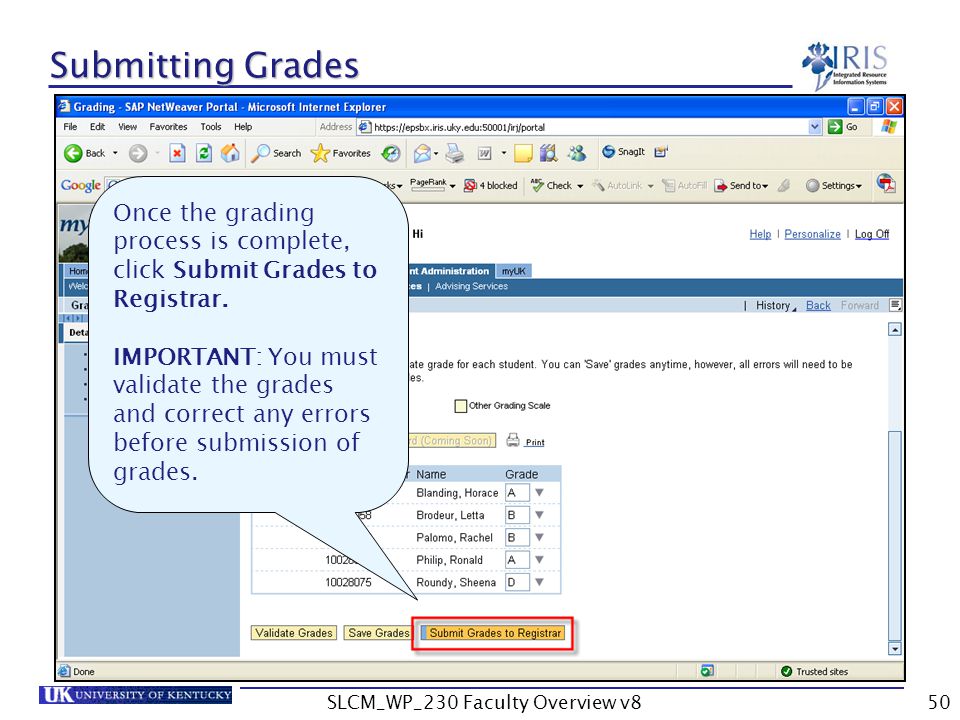The image size is (960, 720).
Task: Click the Send to icon
Action: click(x=721, y=186)
